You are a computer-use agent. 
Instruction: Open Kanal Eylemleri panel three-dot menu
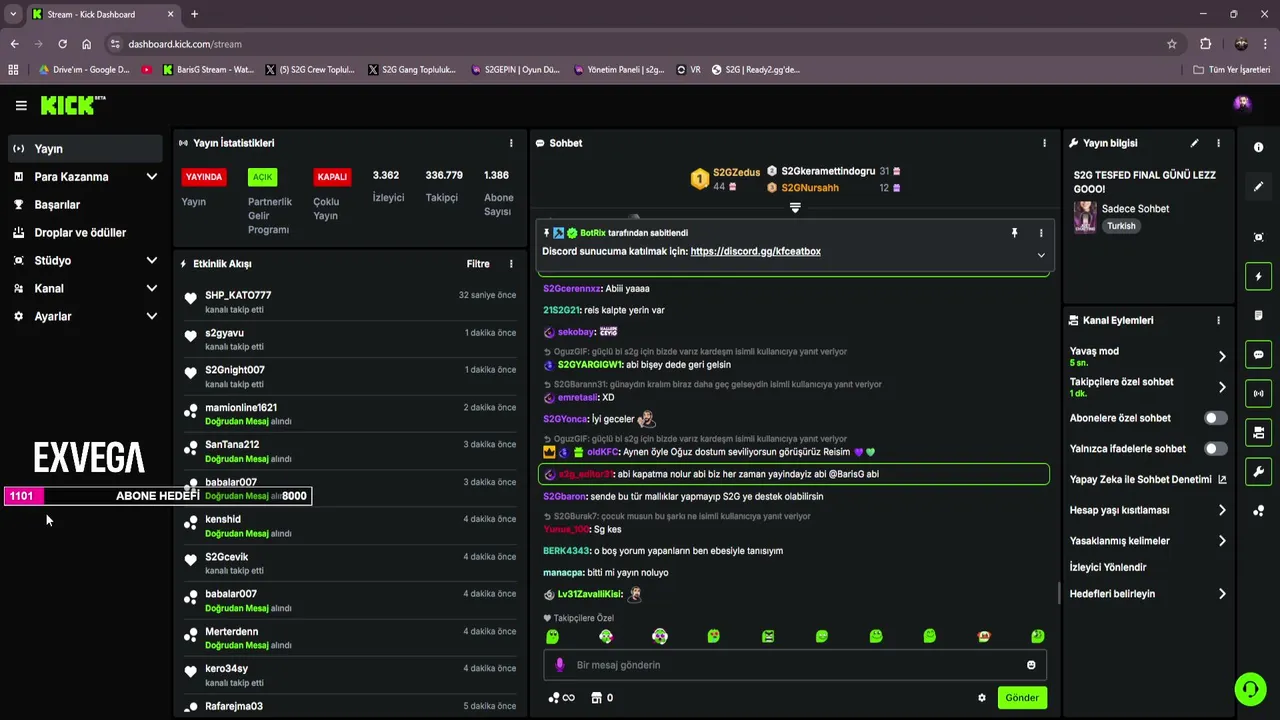(x=1218, y=320)
